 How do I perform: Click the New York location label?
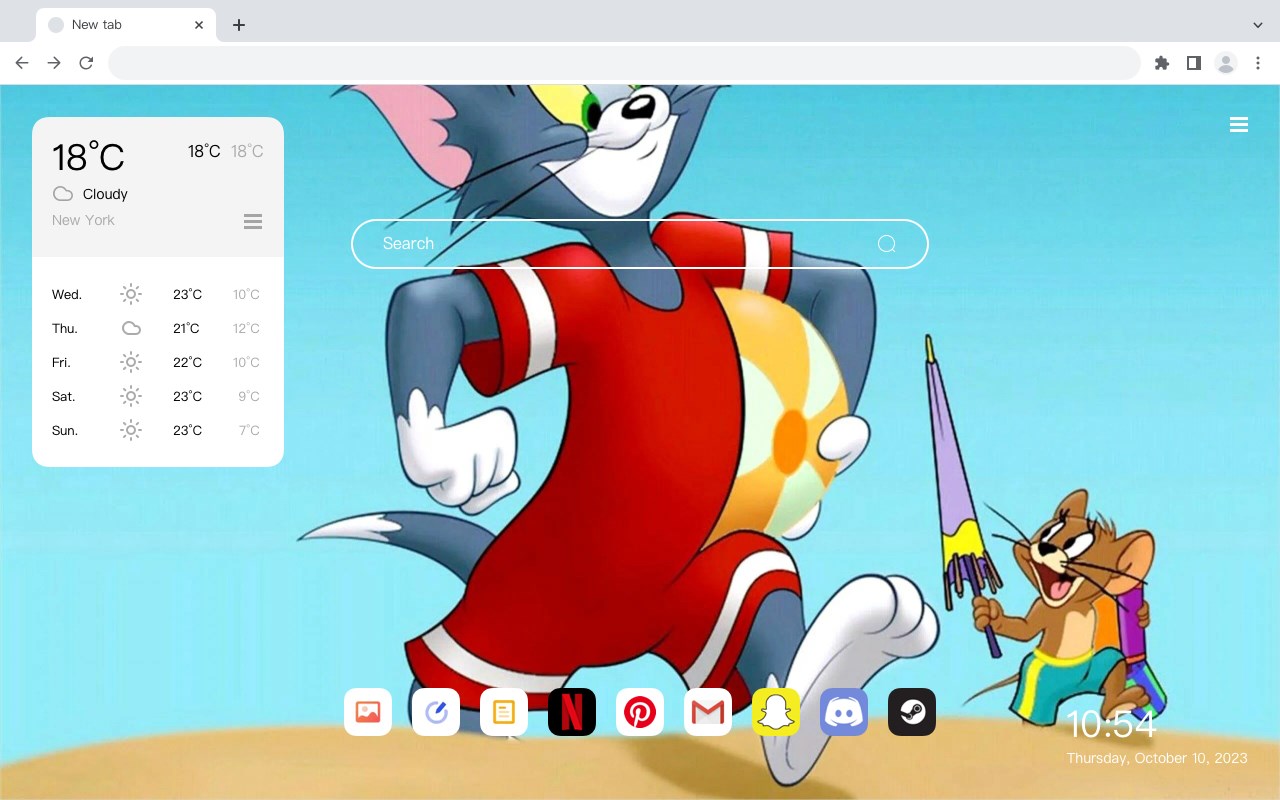point(83,220)
